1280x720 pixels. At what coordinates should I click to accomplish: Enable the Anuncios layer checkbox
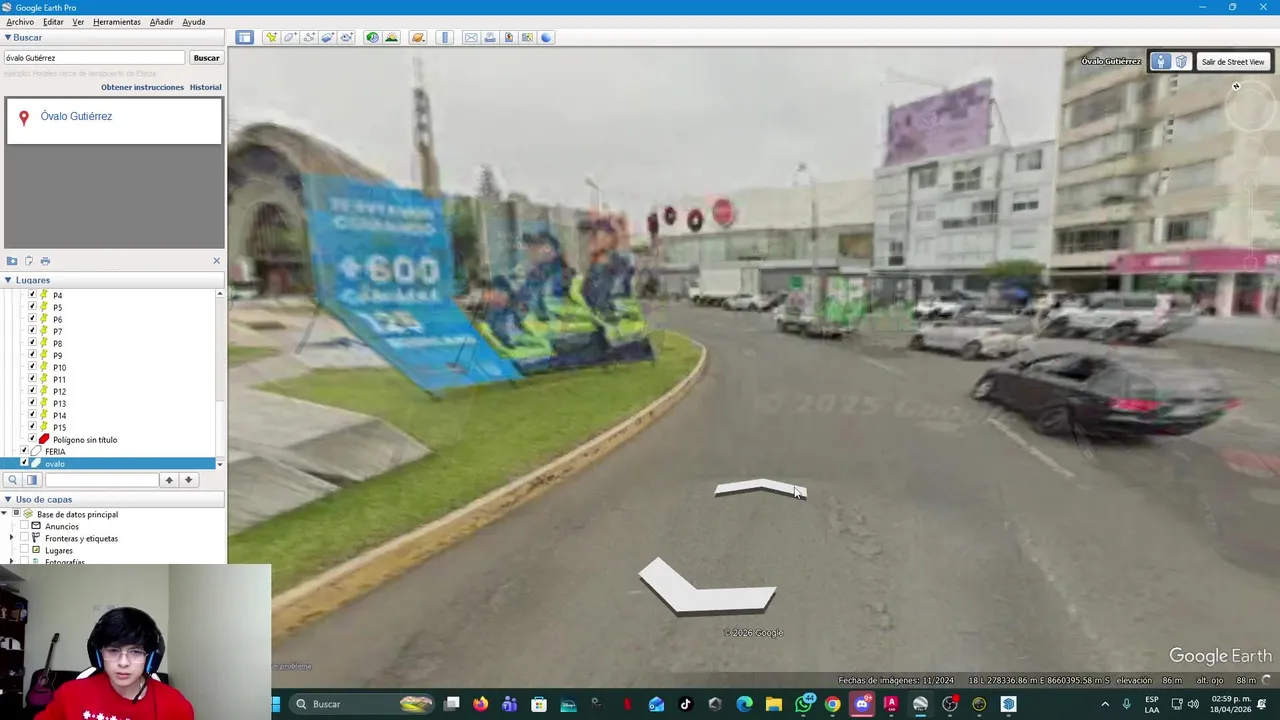click(x=24, y=526)
